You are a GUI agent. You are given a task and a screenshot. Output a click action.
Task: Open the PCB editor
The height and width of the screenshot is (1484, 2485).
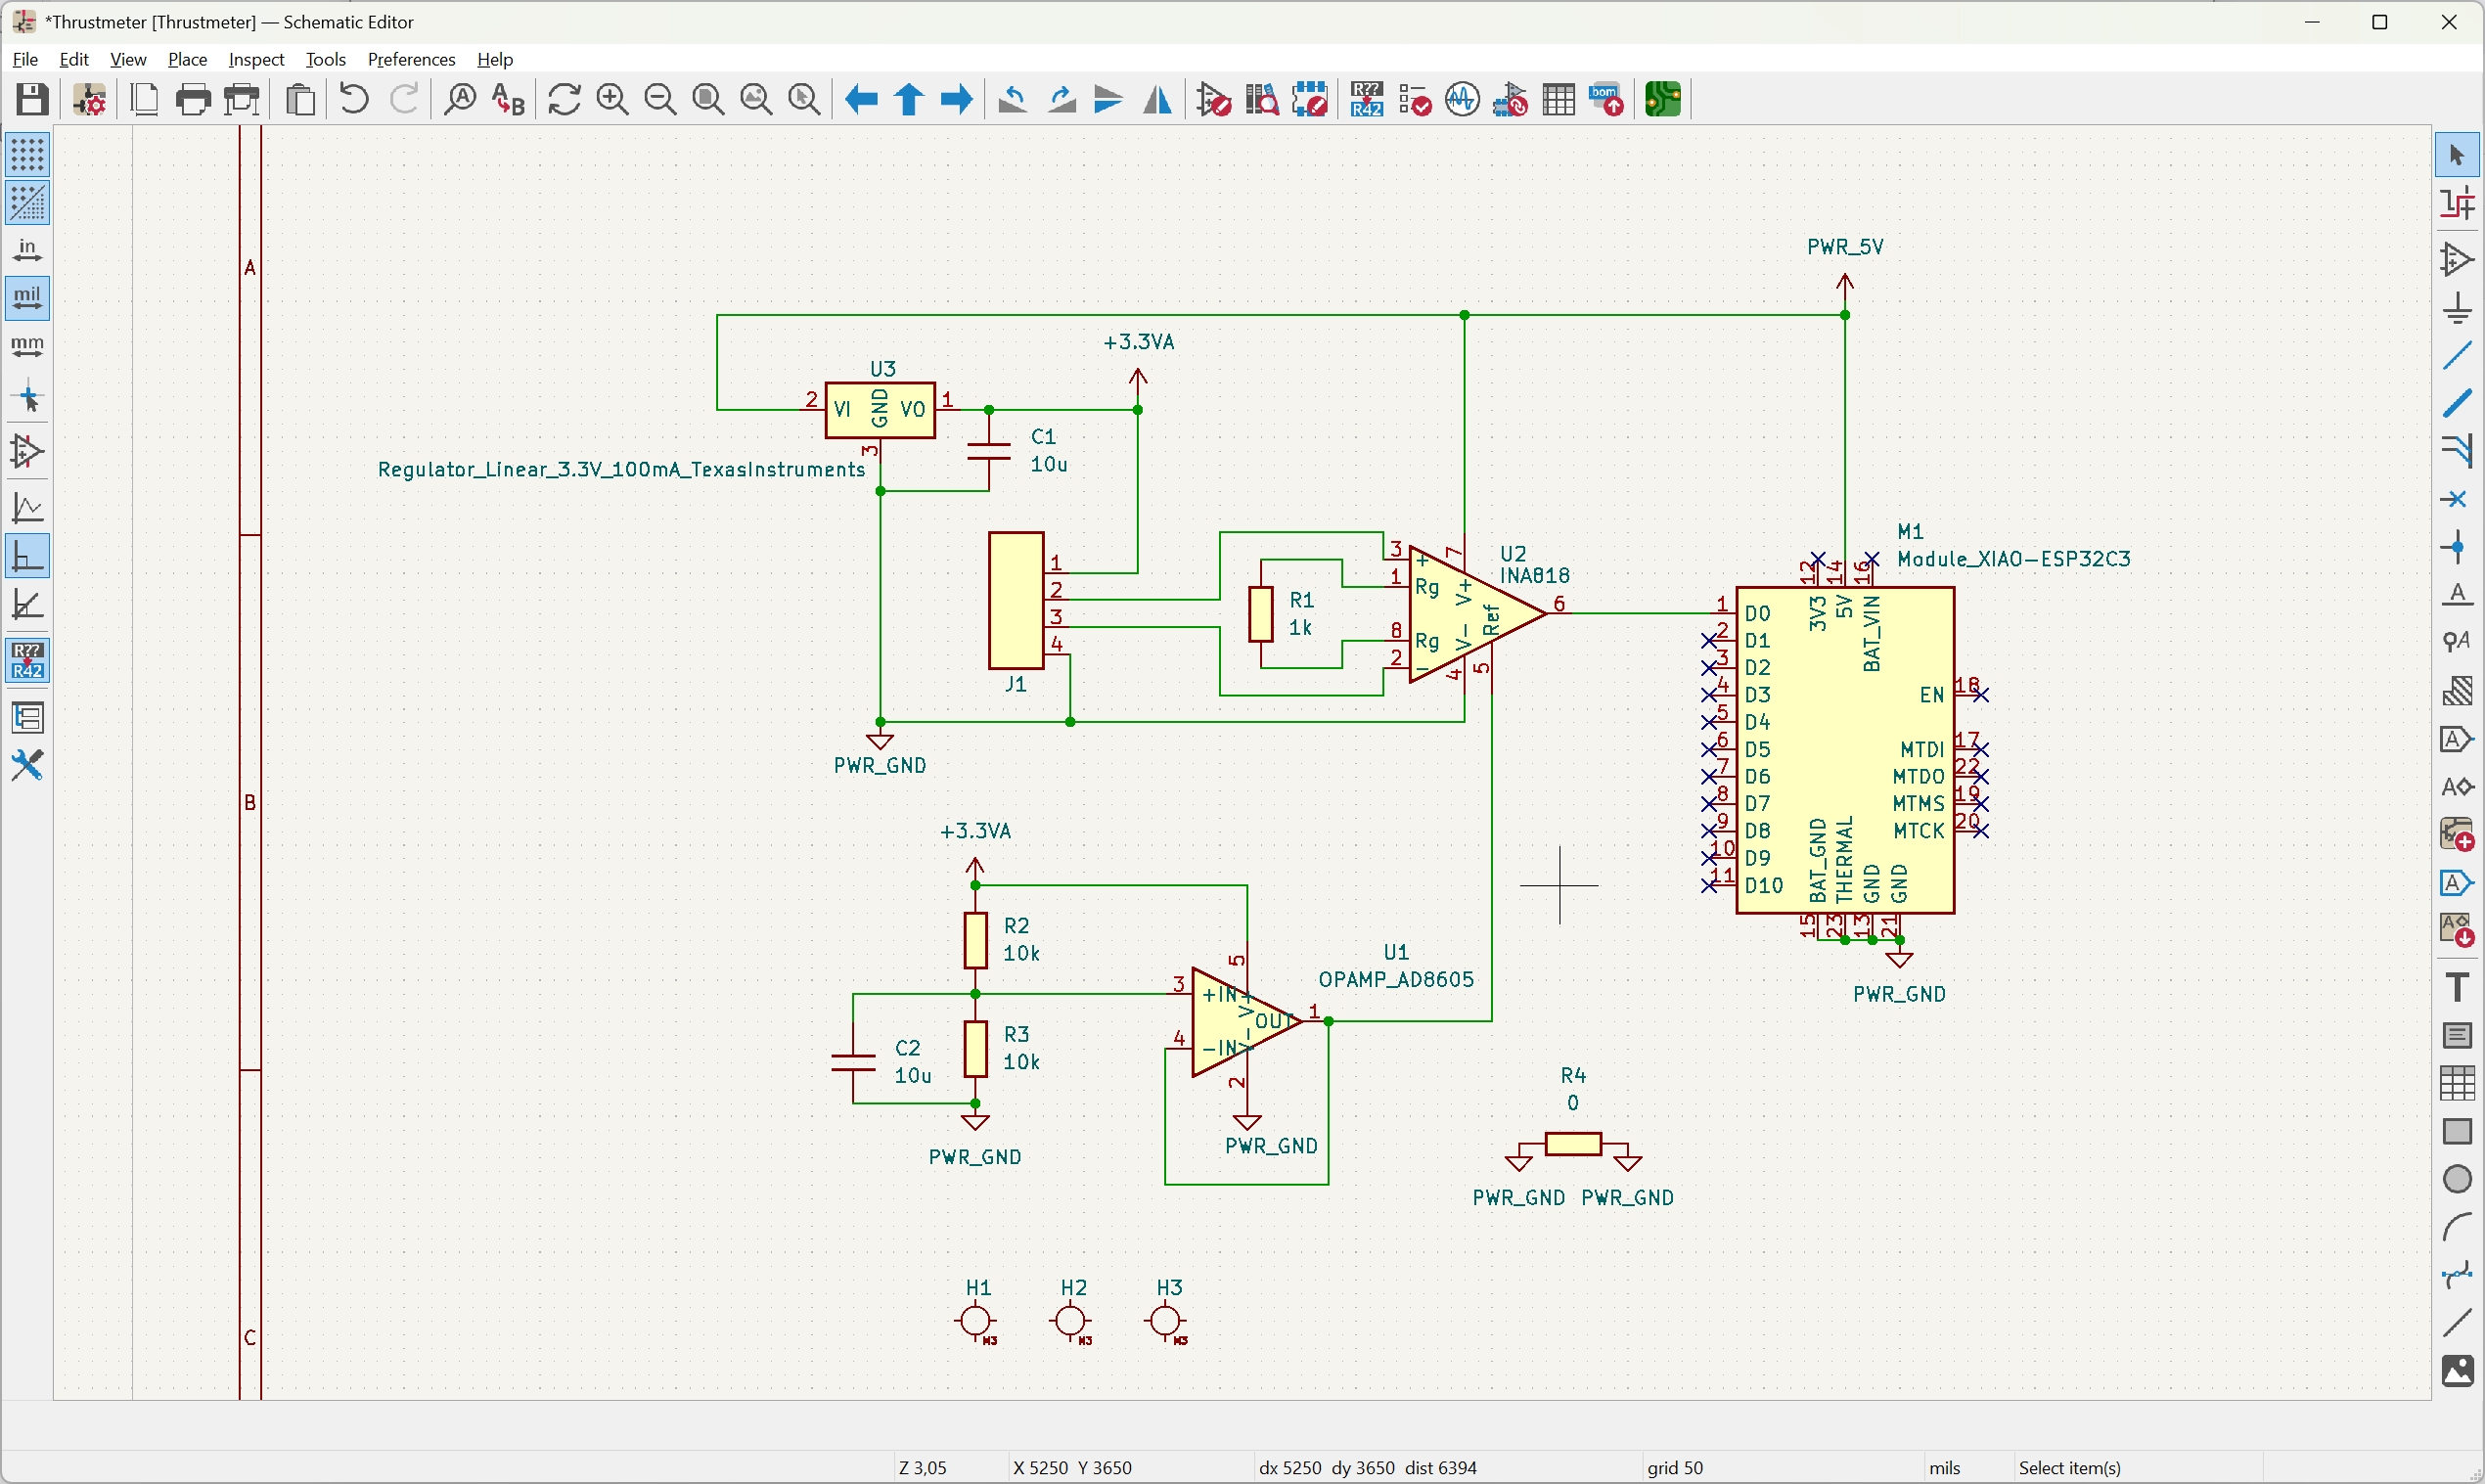click(1662, 99)
